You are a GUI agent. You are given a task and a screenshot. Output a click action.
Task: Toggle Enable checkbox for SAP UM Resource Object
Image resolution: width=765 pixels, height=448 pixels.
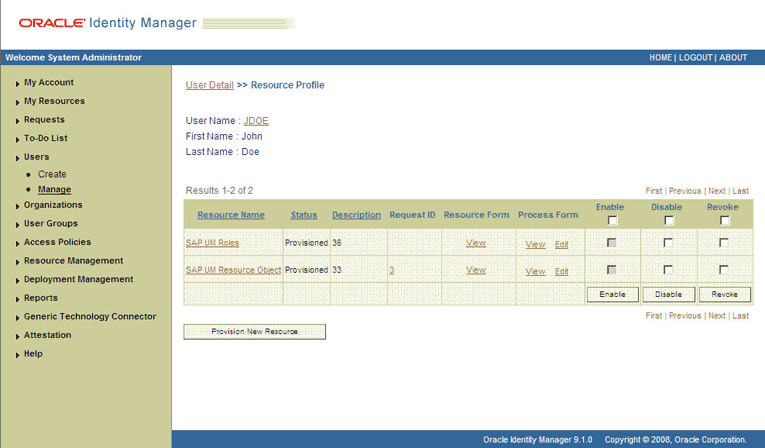click(x=611, y=269)
